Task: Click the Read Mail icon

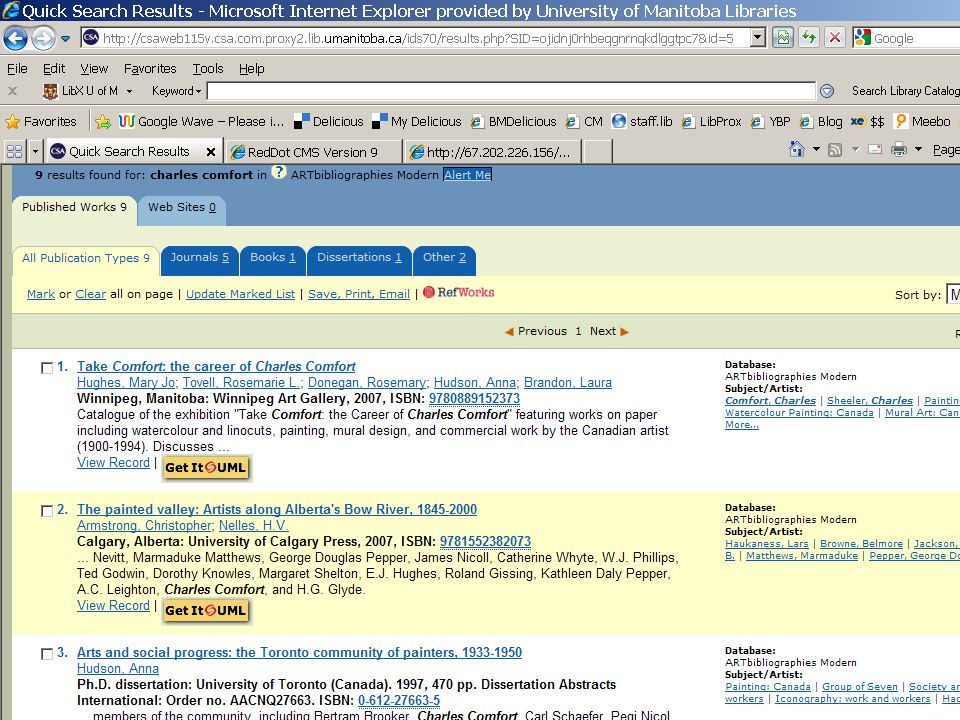Action: [x=876, y=149]
